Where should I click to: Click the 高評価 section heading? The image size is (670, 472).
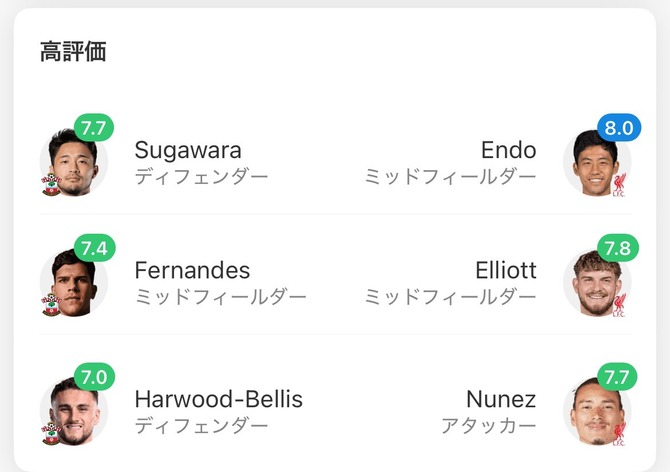(x=73, y=52)
